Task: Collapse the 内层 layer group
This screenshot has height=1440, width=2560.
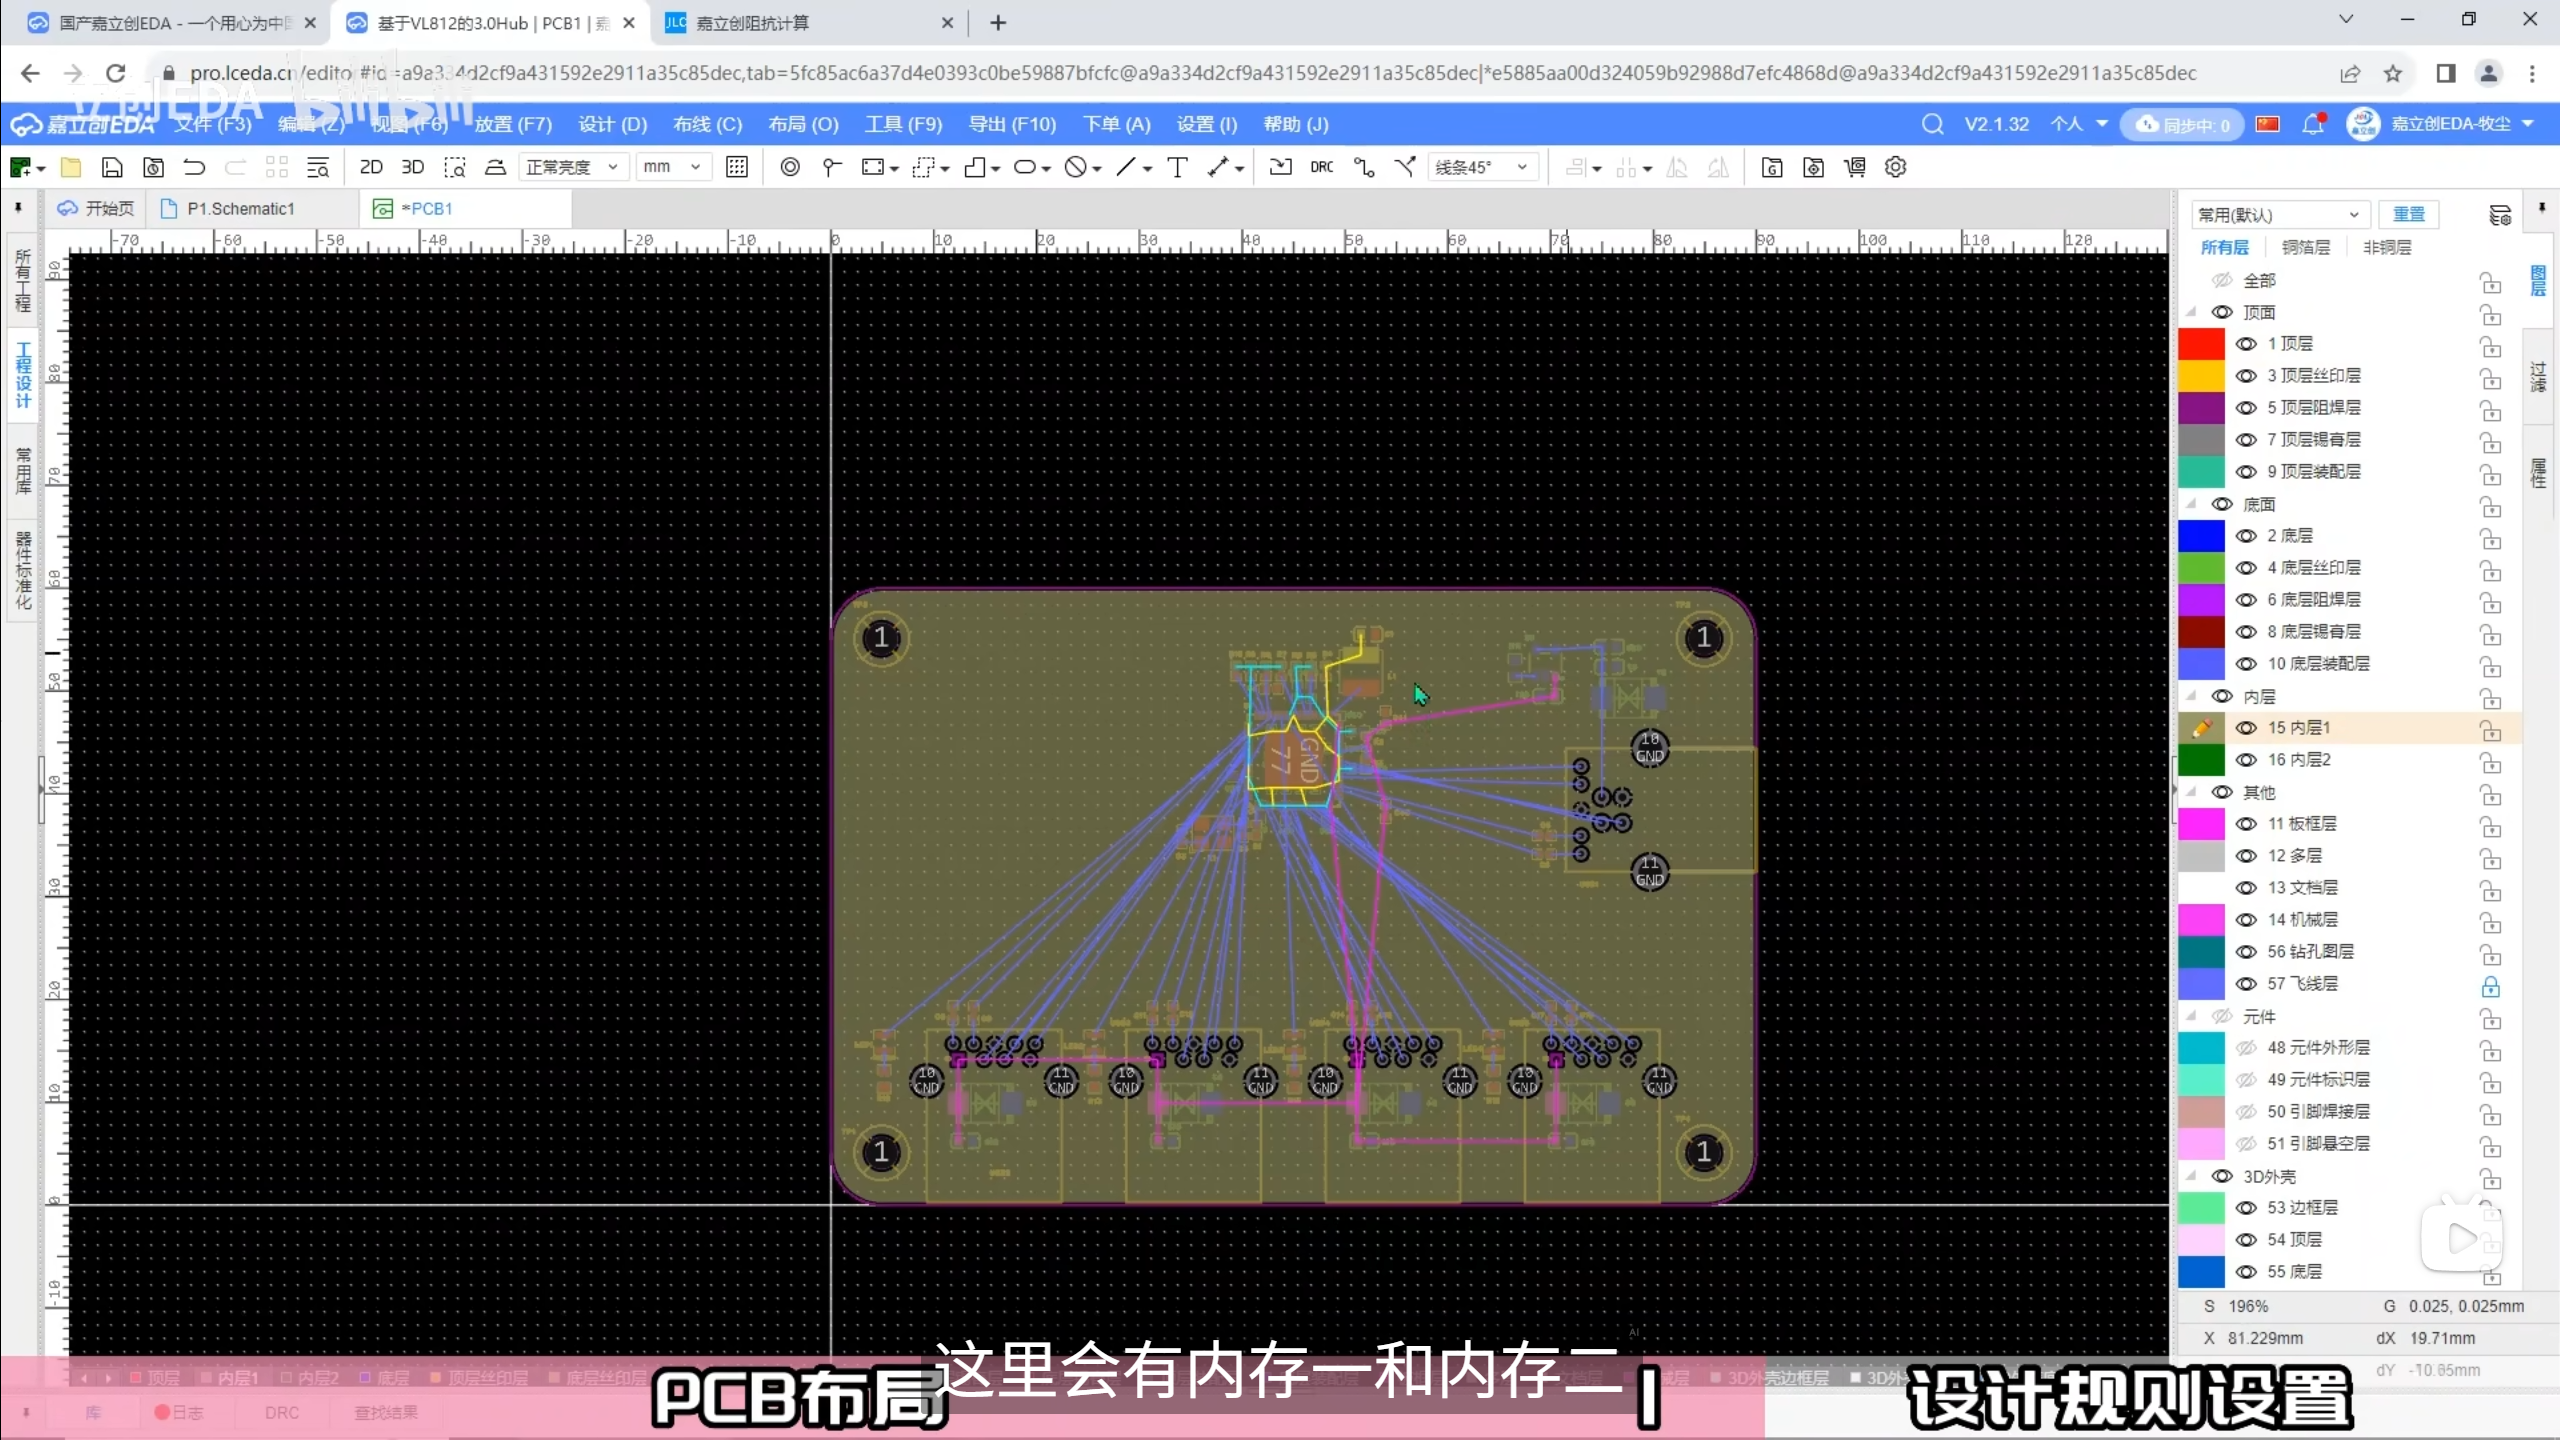Action: click(2191, 696)
